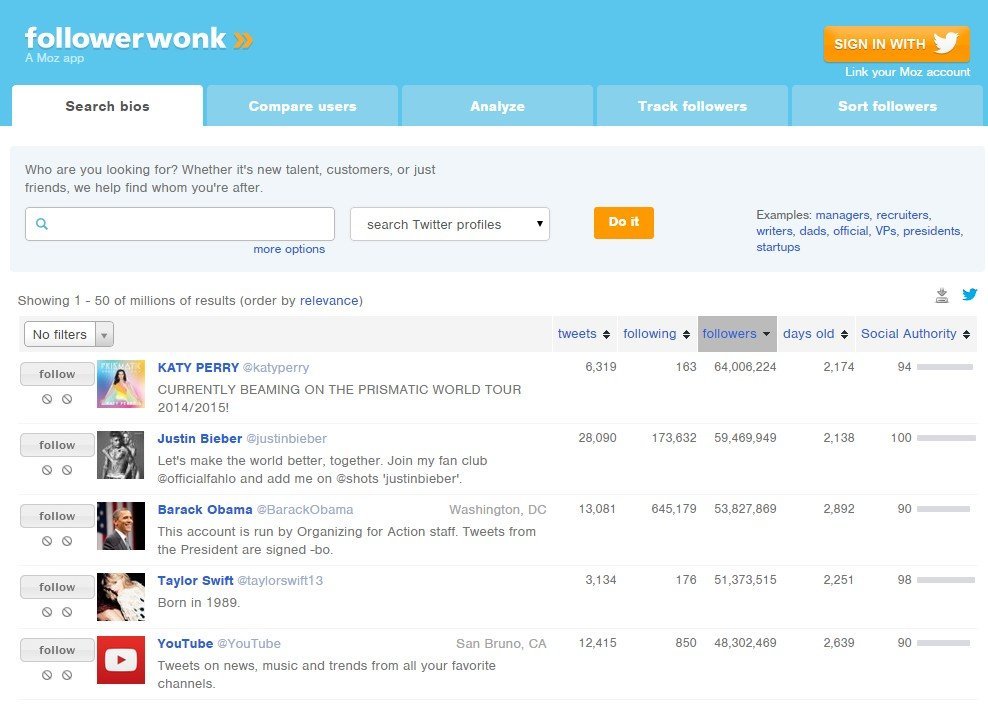Click the second block icon under Justin Bieber's follow button
The height and width of the screenshot is (707, 988).
(67, 470)
